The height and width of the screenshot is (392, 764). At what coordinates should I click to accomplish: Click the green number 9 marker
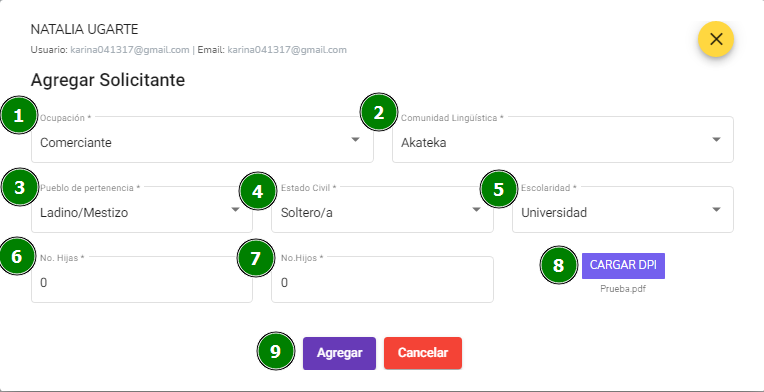click(276, 352)
